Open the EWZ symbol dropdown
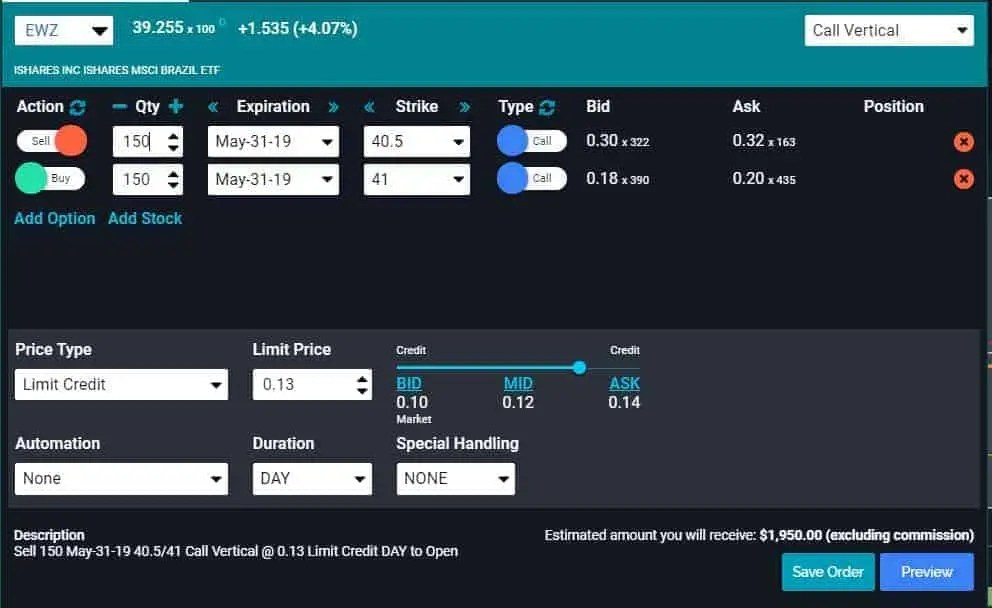This screenshot has width=992, height=608. pyautogui.click(x=63, y=30)
